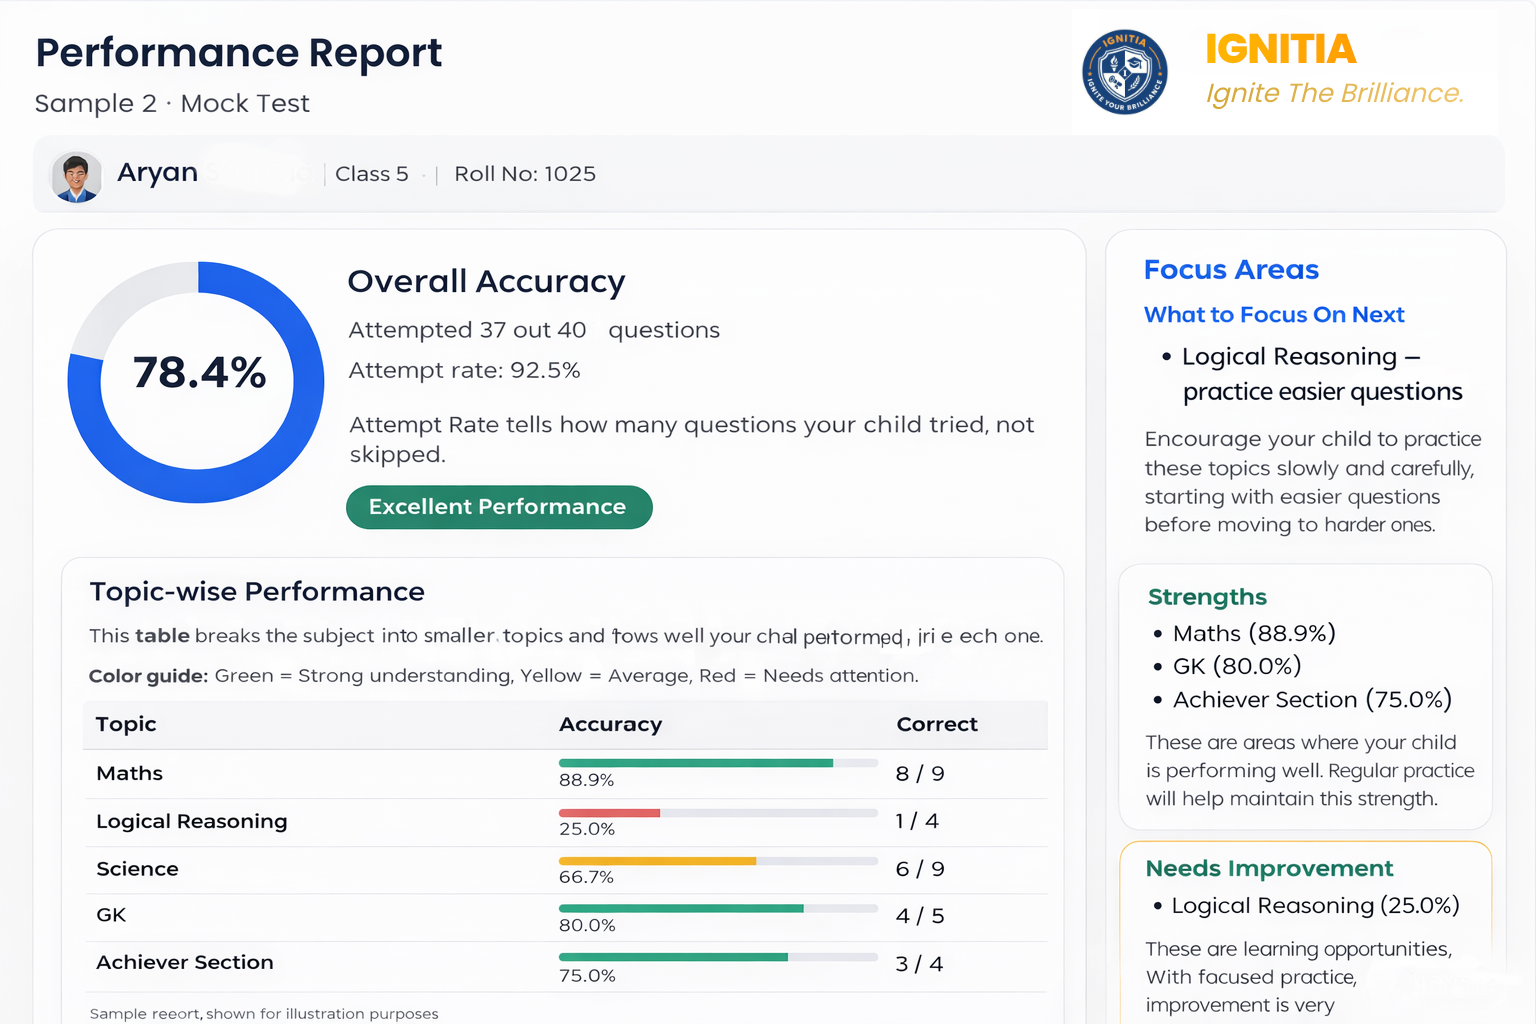Click the Topic column header
Image resolution: width=1536 pixels, height=1024 pixels.
tap(125, 724)
